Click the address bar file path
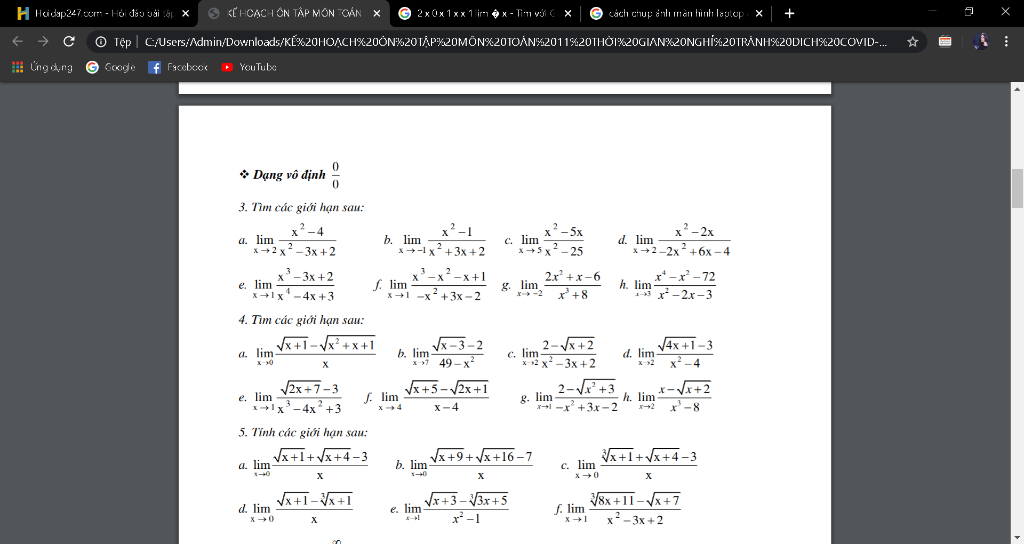The height and width of the screenshot is (544, 1024). click(x=516, y=42)
